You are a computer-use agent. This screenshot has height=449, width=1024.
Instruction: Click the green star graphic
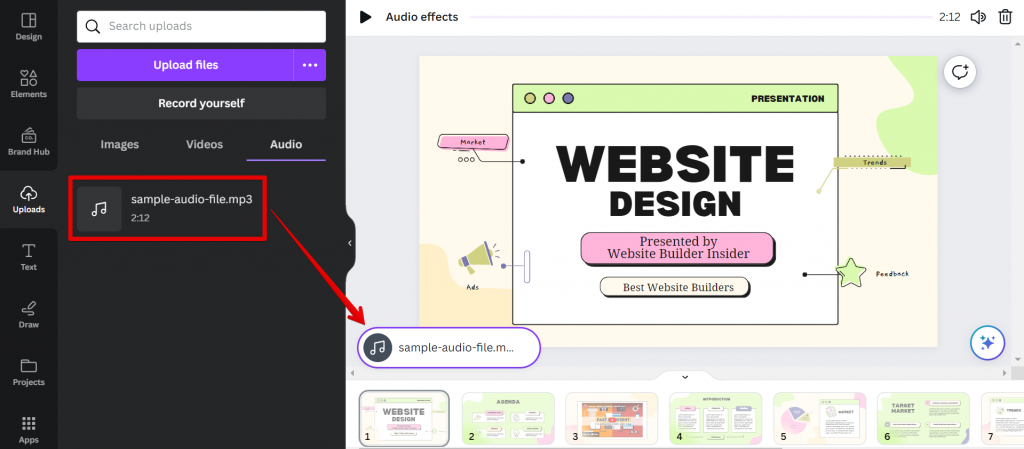tap(852, 273)
